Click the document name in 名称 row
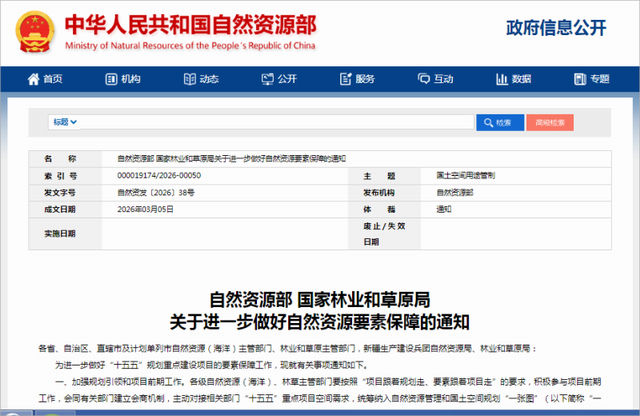This screenshot has height=416, width=640. point(231,159)
